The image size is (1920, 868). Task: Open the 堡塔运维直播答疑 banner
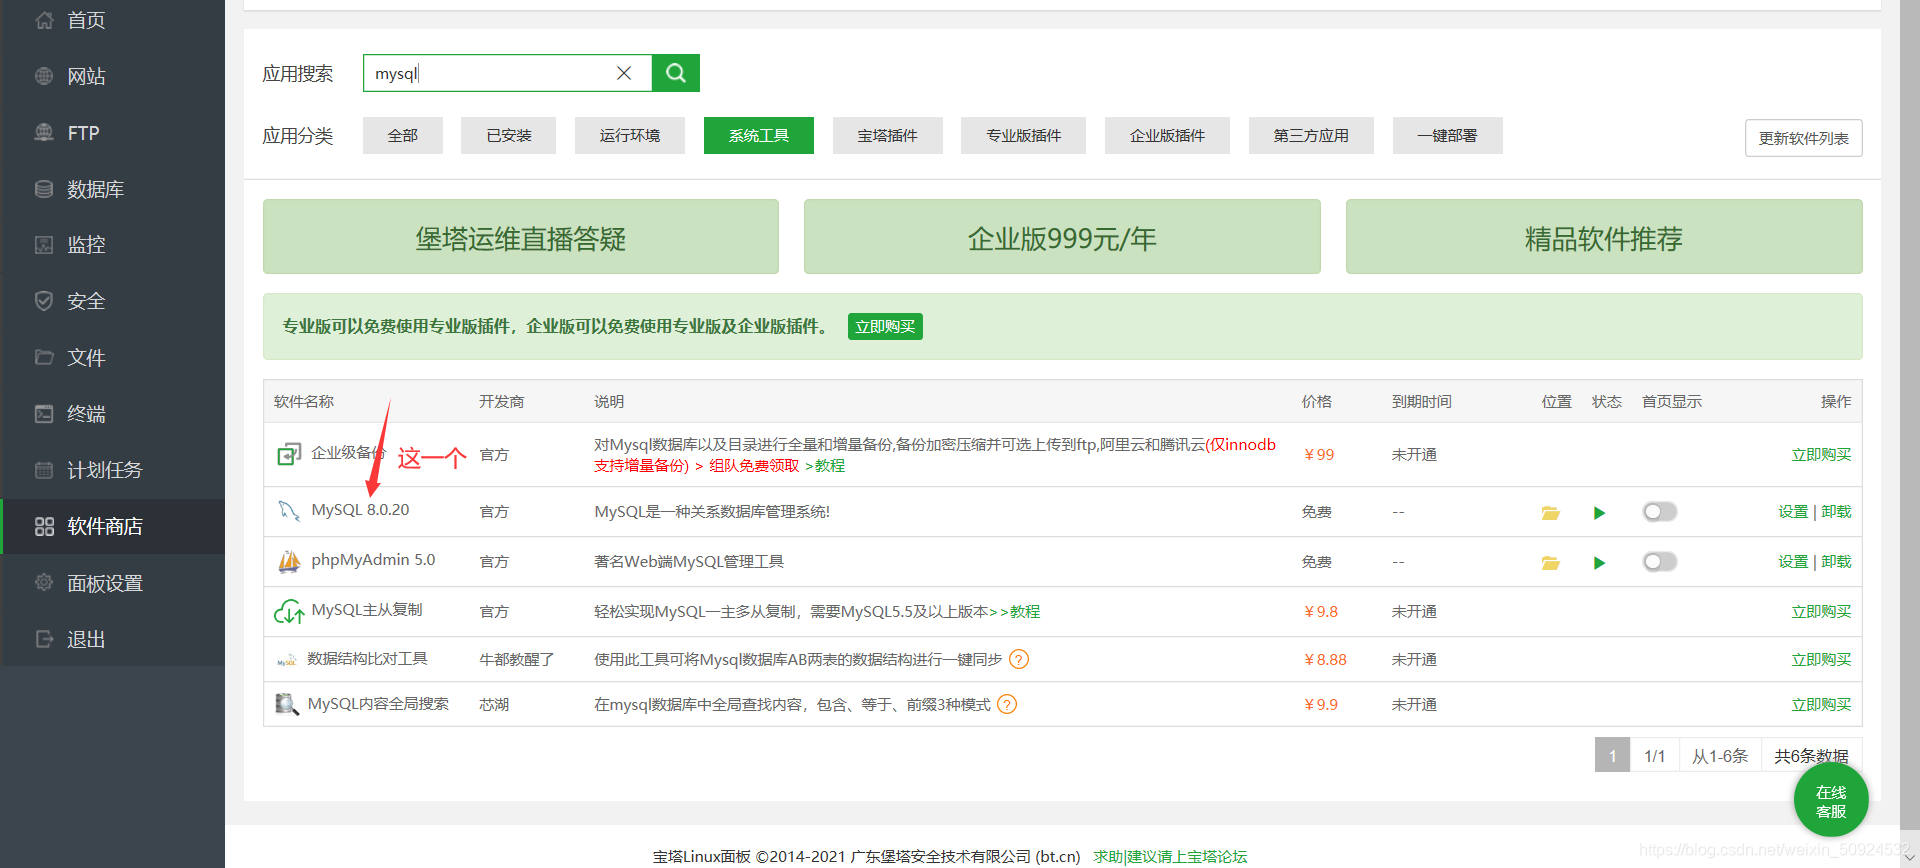[x=521, y=237]
